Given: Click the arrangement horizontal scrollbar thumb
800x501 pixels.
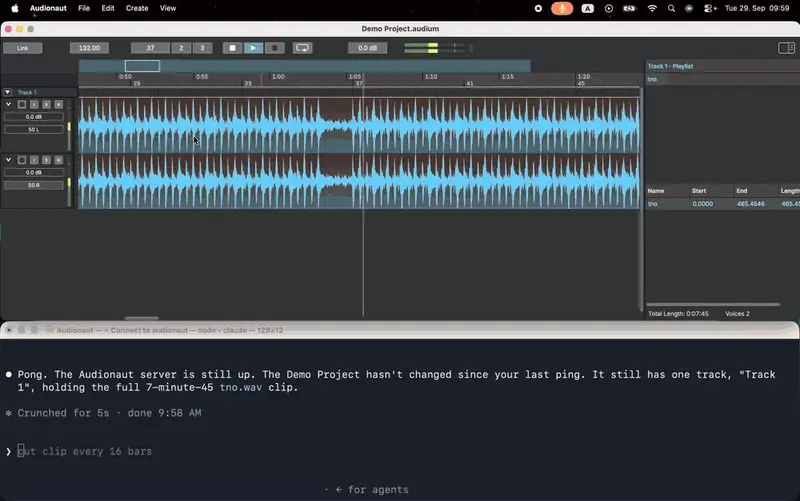Looking at the screenshot, I should (141, 318).
